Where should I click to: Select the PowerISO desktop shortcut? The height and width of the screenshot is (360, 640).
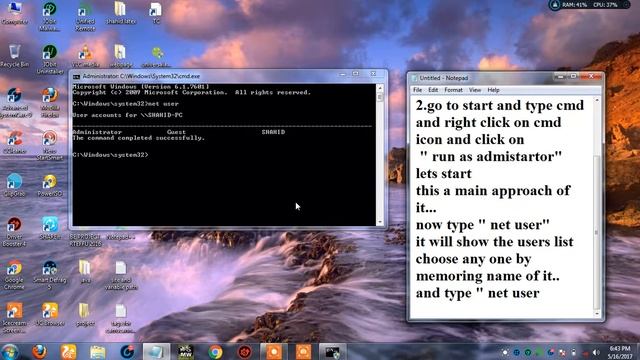point(50,184)
